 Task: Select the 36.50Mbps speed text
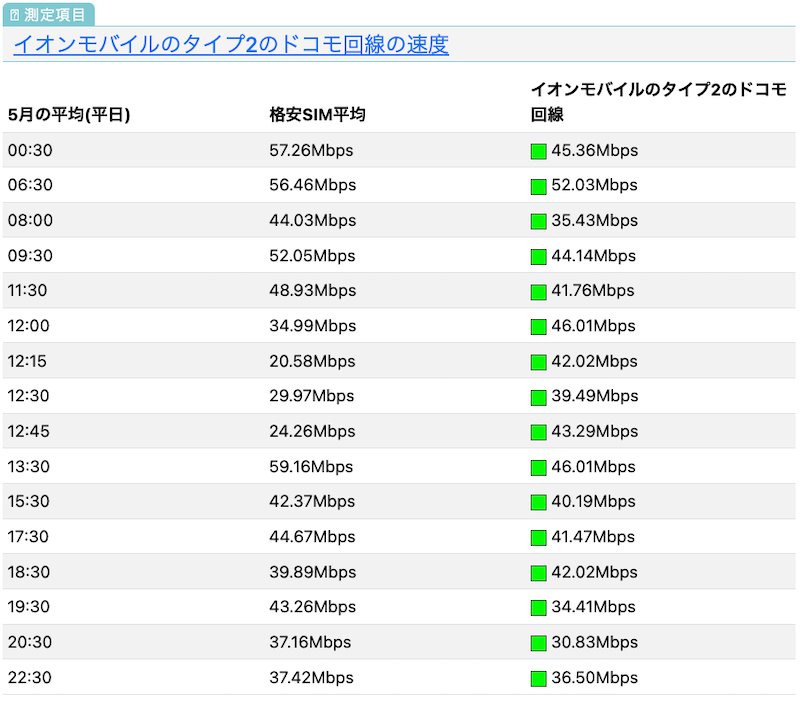(x=595, y=678)
